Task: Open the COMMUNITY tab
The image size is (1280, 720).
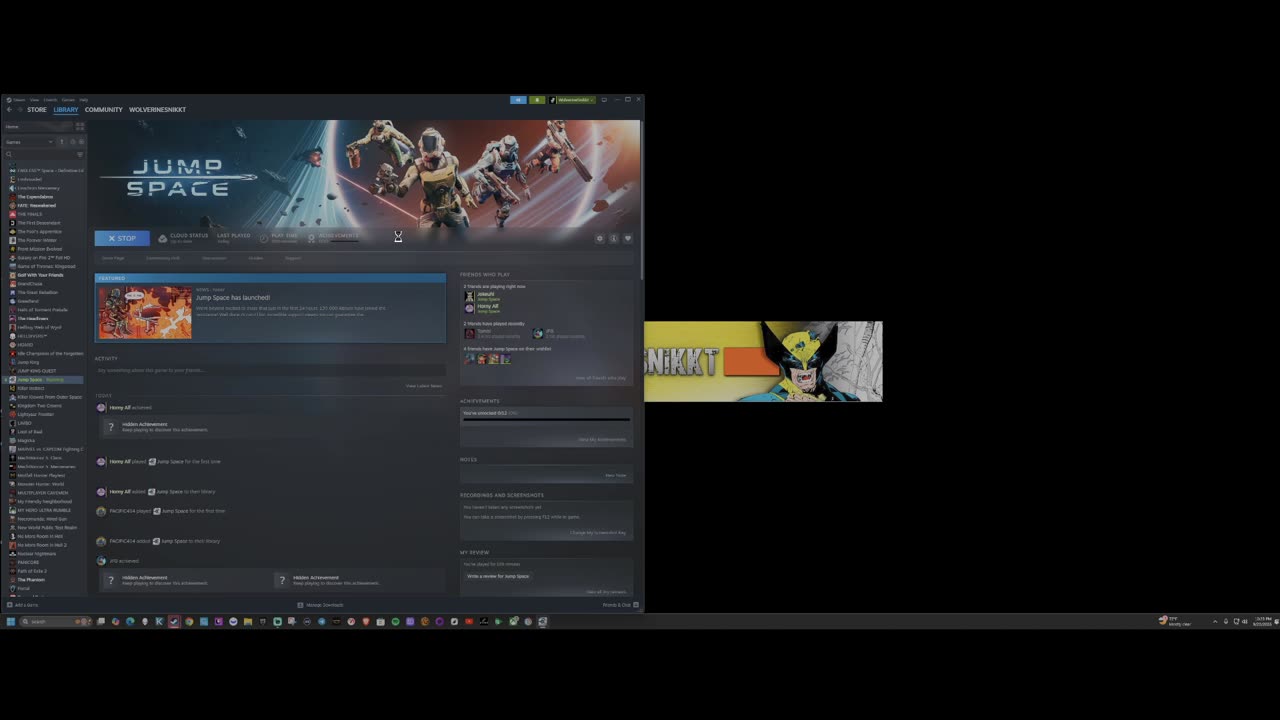Action: tap(104, 110)
